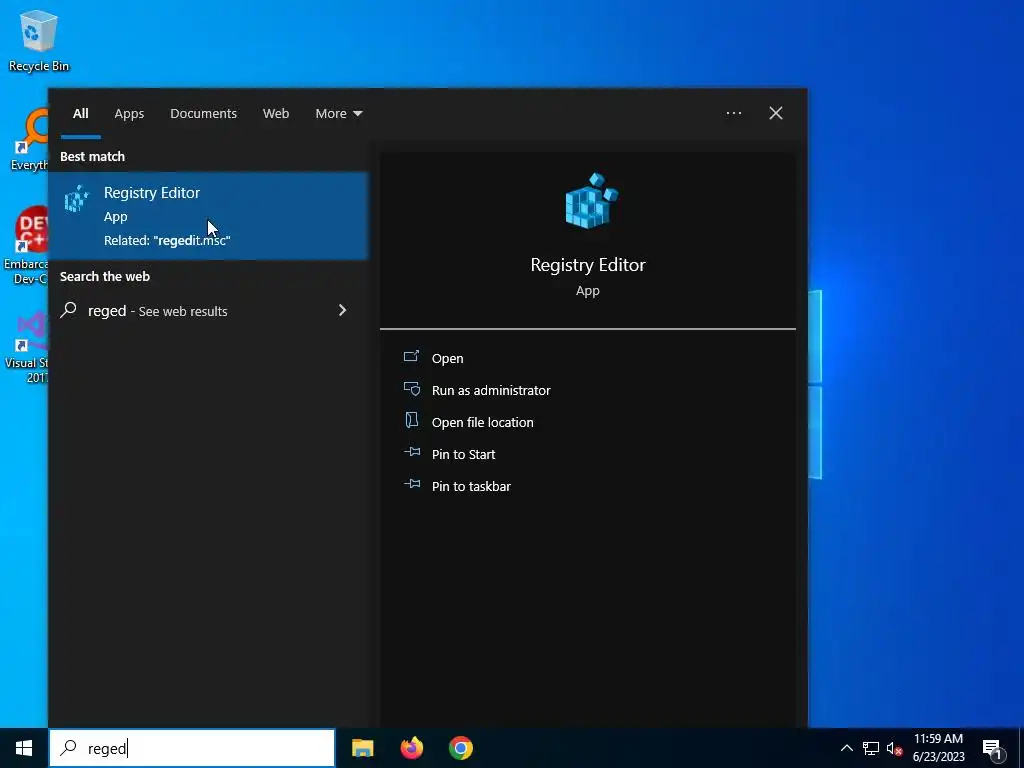Open the notification center icon
This screenshot has width=1024, height=768.
(992, 749)
